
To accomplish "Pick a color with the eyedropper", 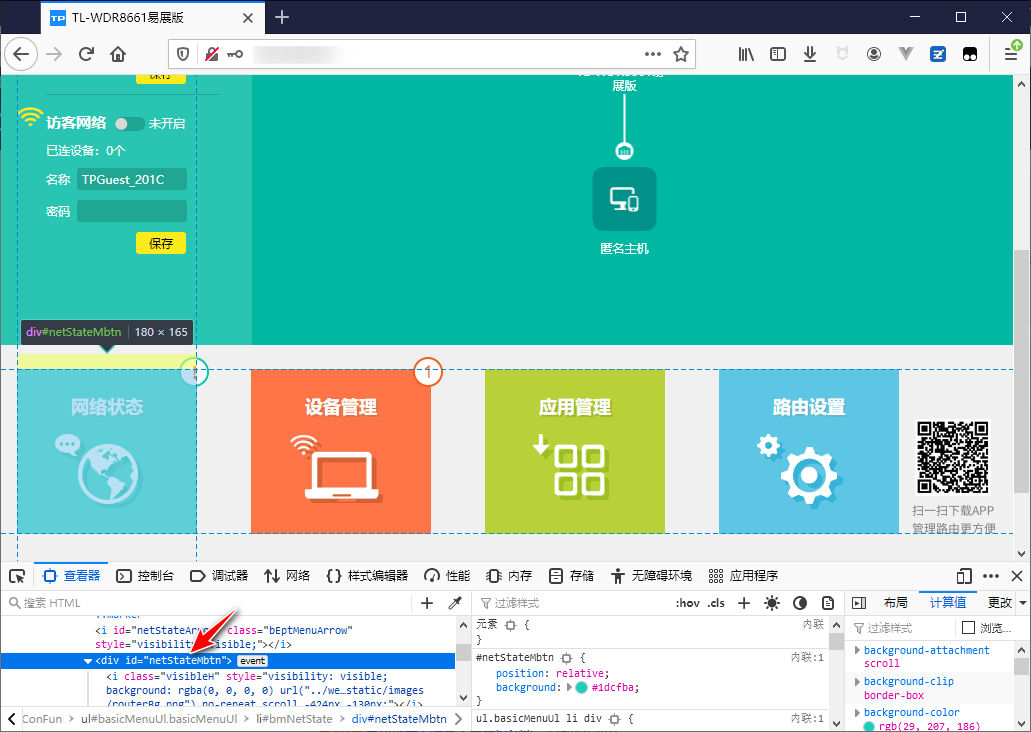I will coord(454,603).
